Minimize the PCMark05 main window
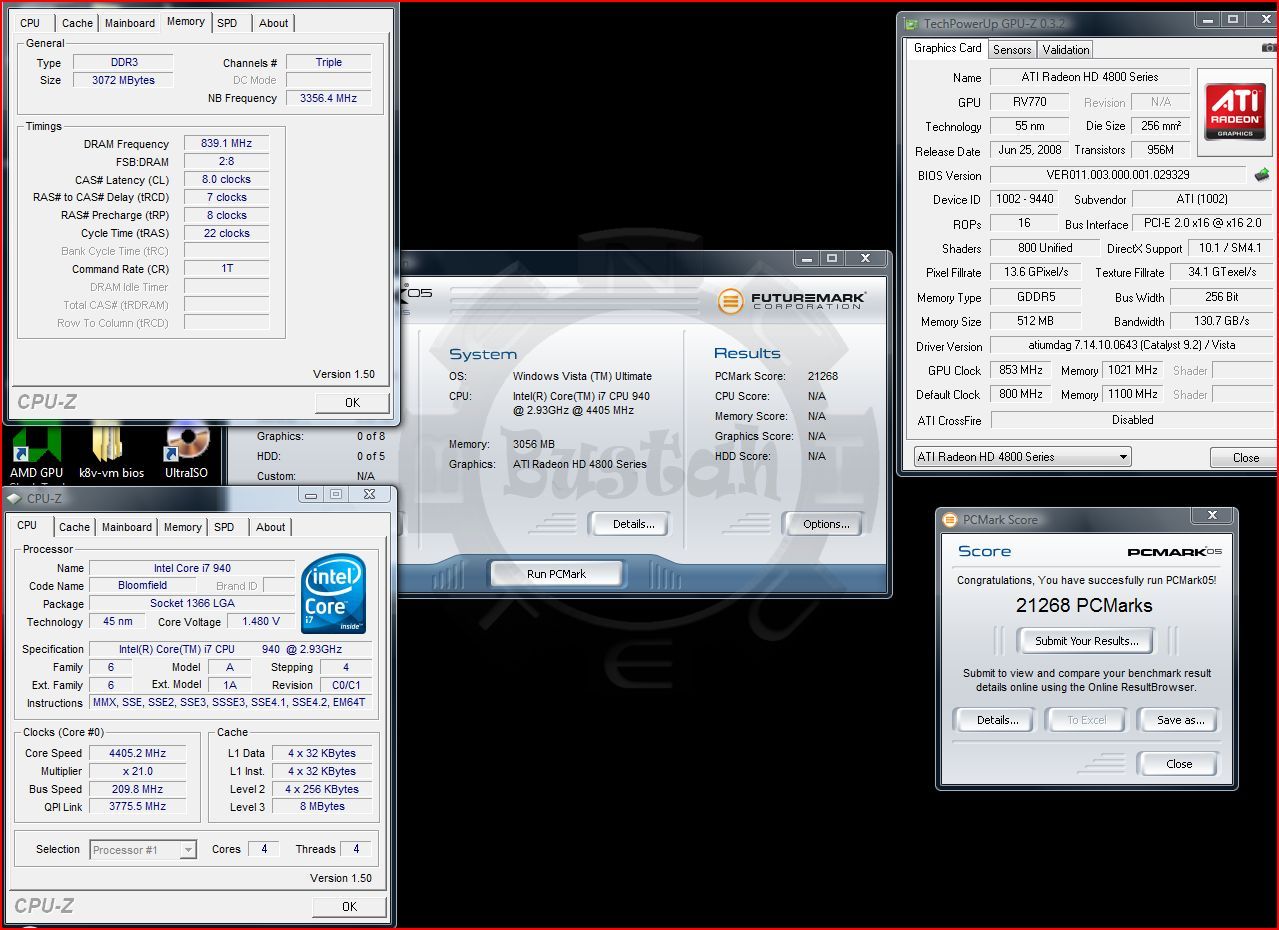The width and height of the screenshot is (1279, 930). [x=808, y=258]
